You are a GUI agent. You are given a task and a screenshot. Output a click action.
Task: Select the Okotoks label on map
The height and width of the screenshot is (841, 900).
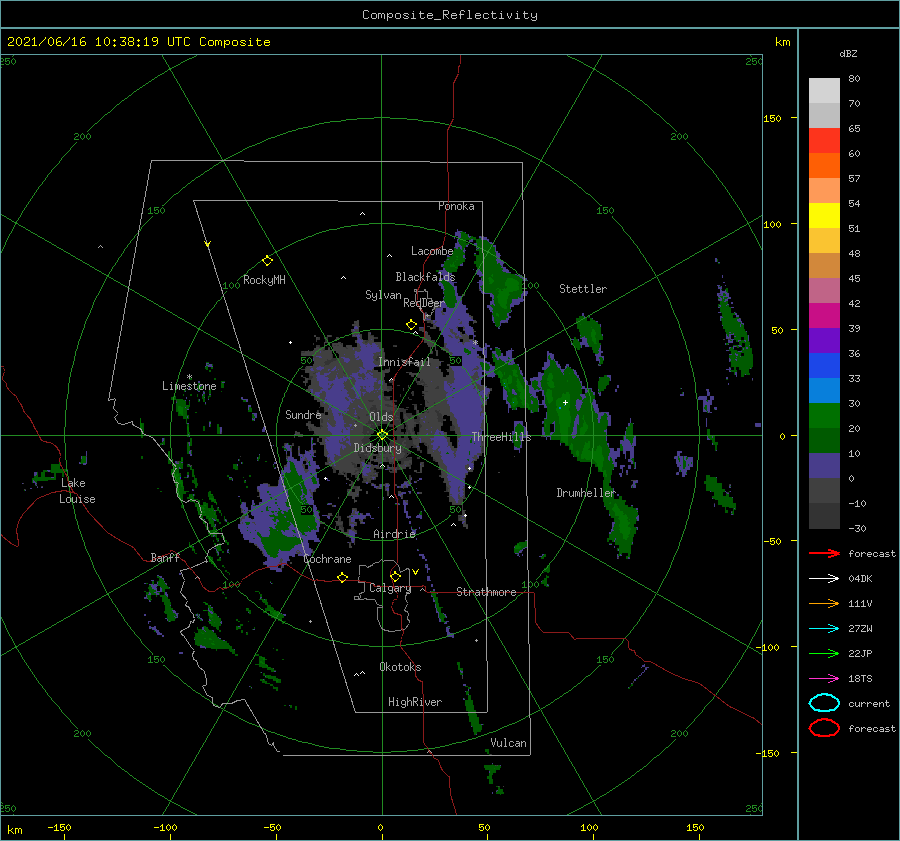click(400, 667)
